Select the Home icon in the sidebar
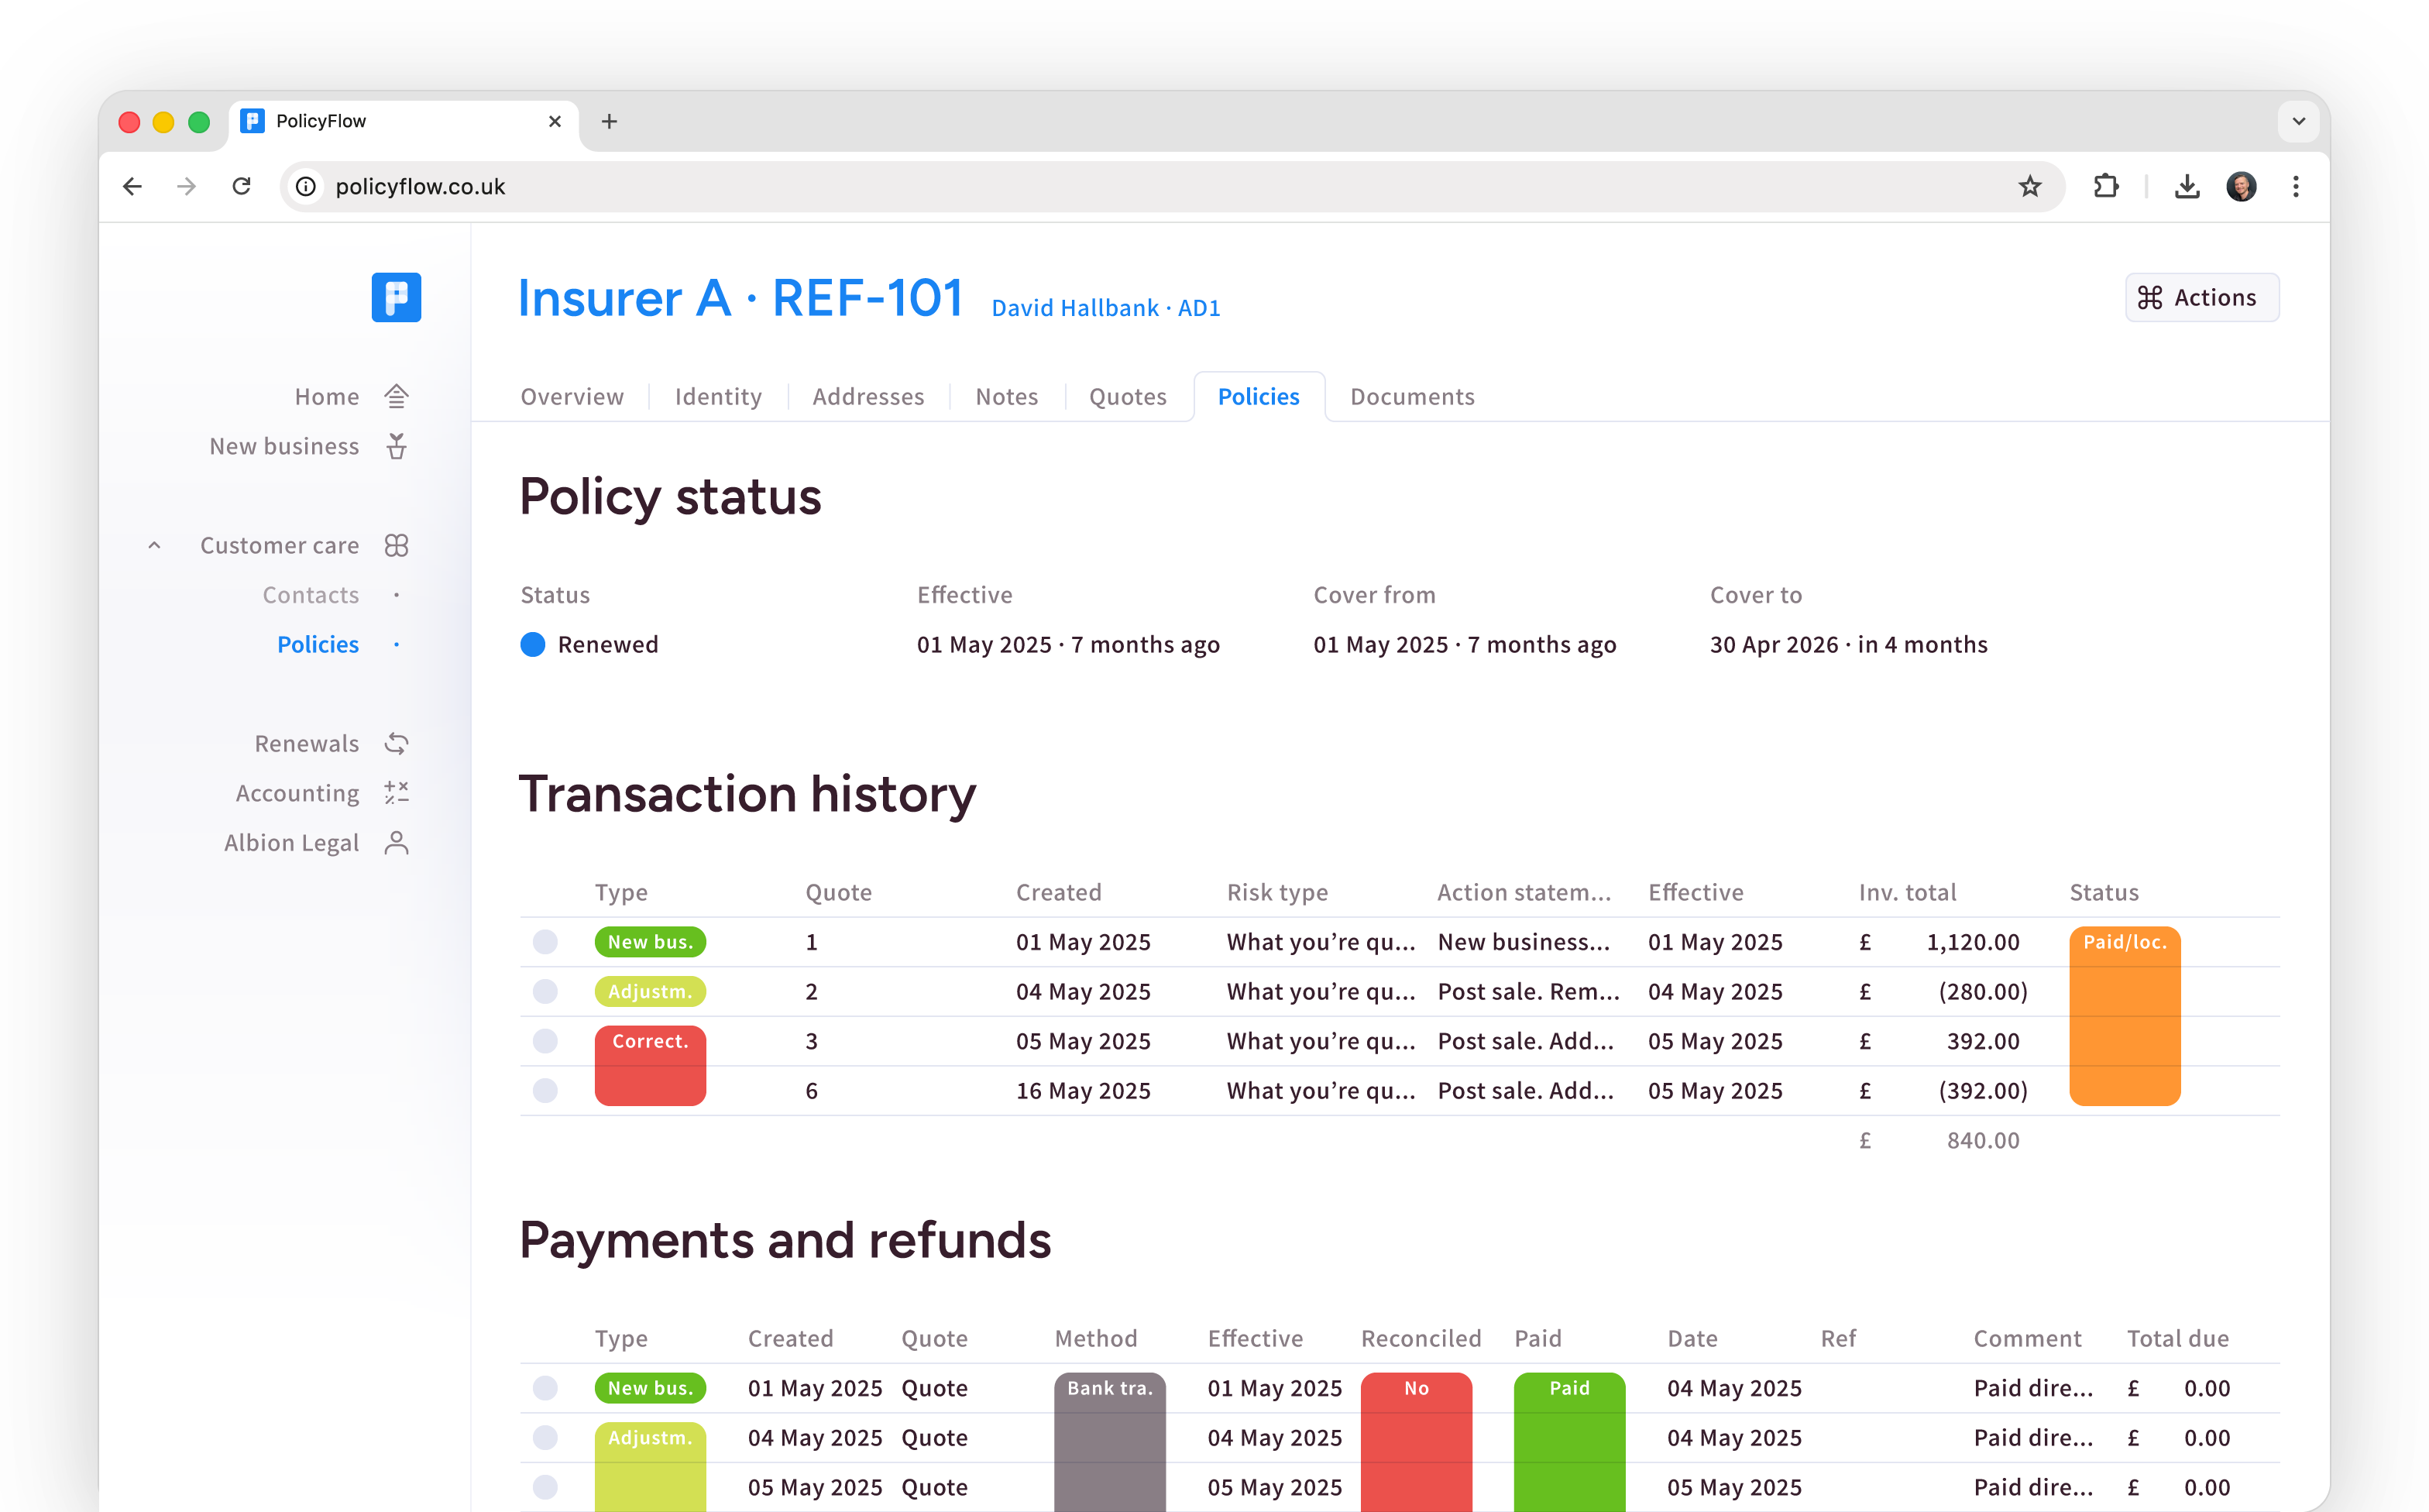Viewport: 2429px width, 1512px height. (x=397, y=396)
